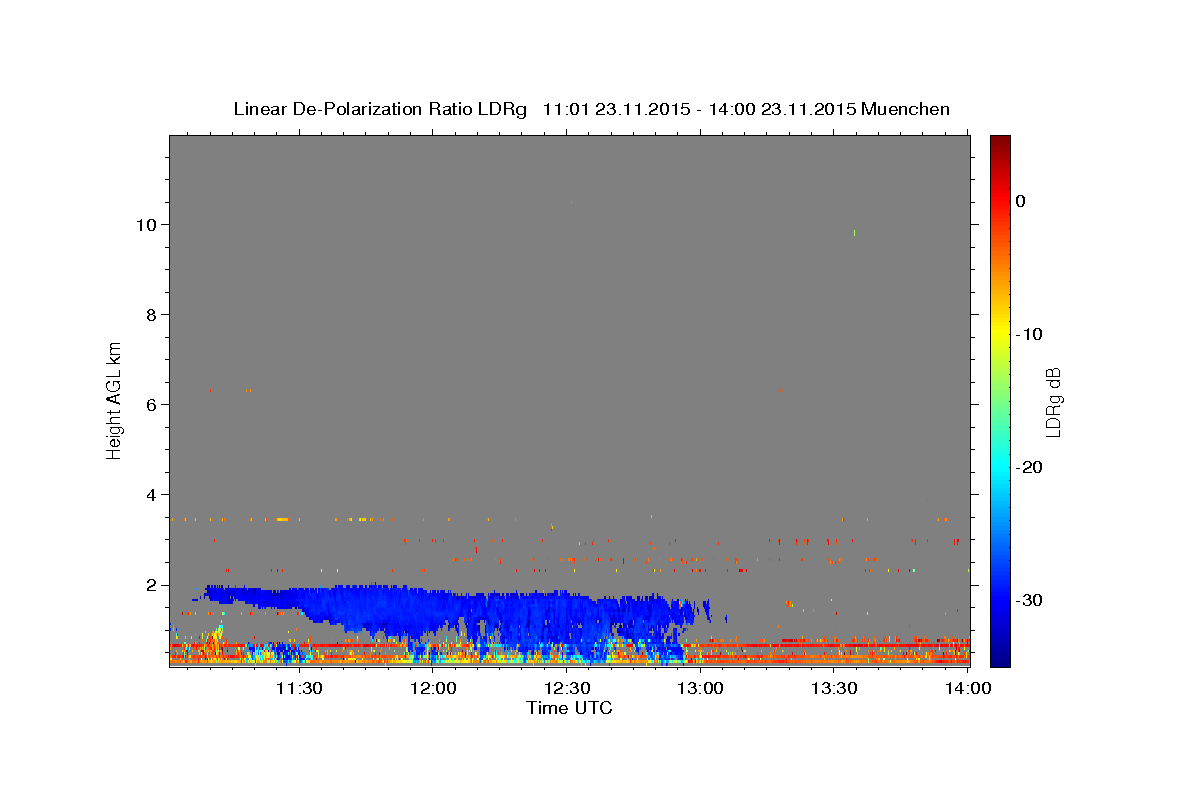The image size is (1200, 800).
Task: Click the colorbar tick label -20
Action: point(1029,467)
